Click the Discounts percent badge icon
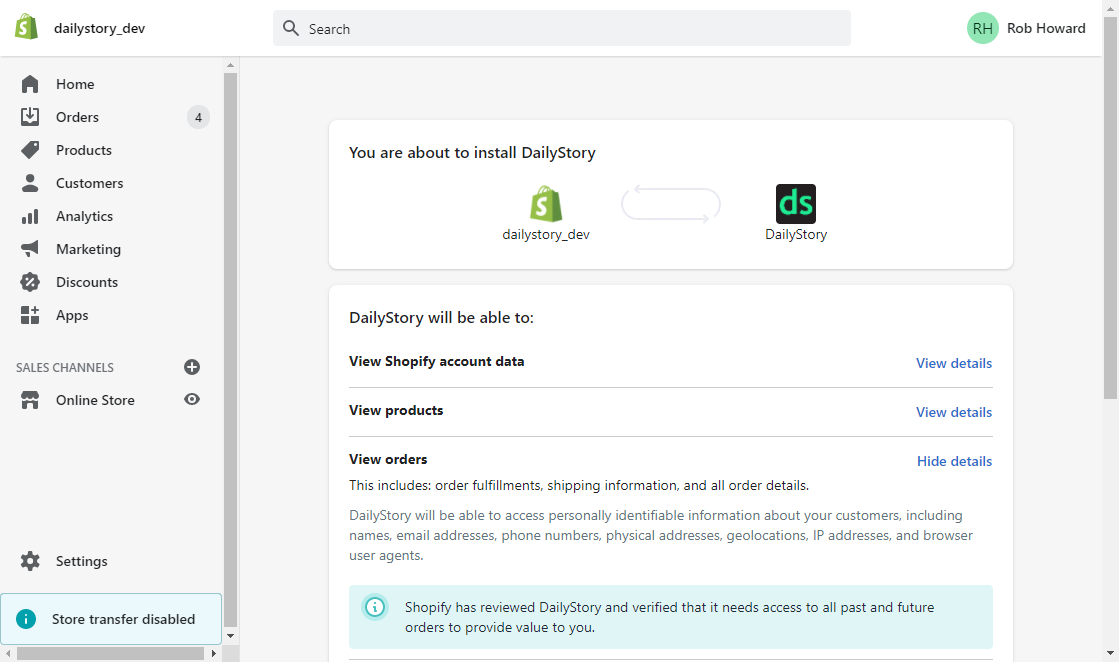 30,282
